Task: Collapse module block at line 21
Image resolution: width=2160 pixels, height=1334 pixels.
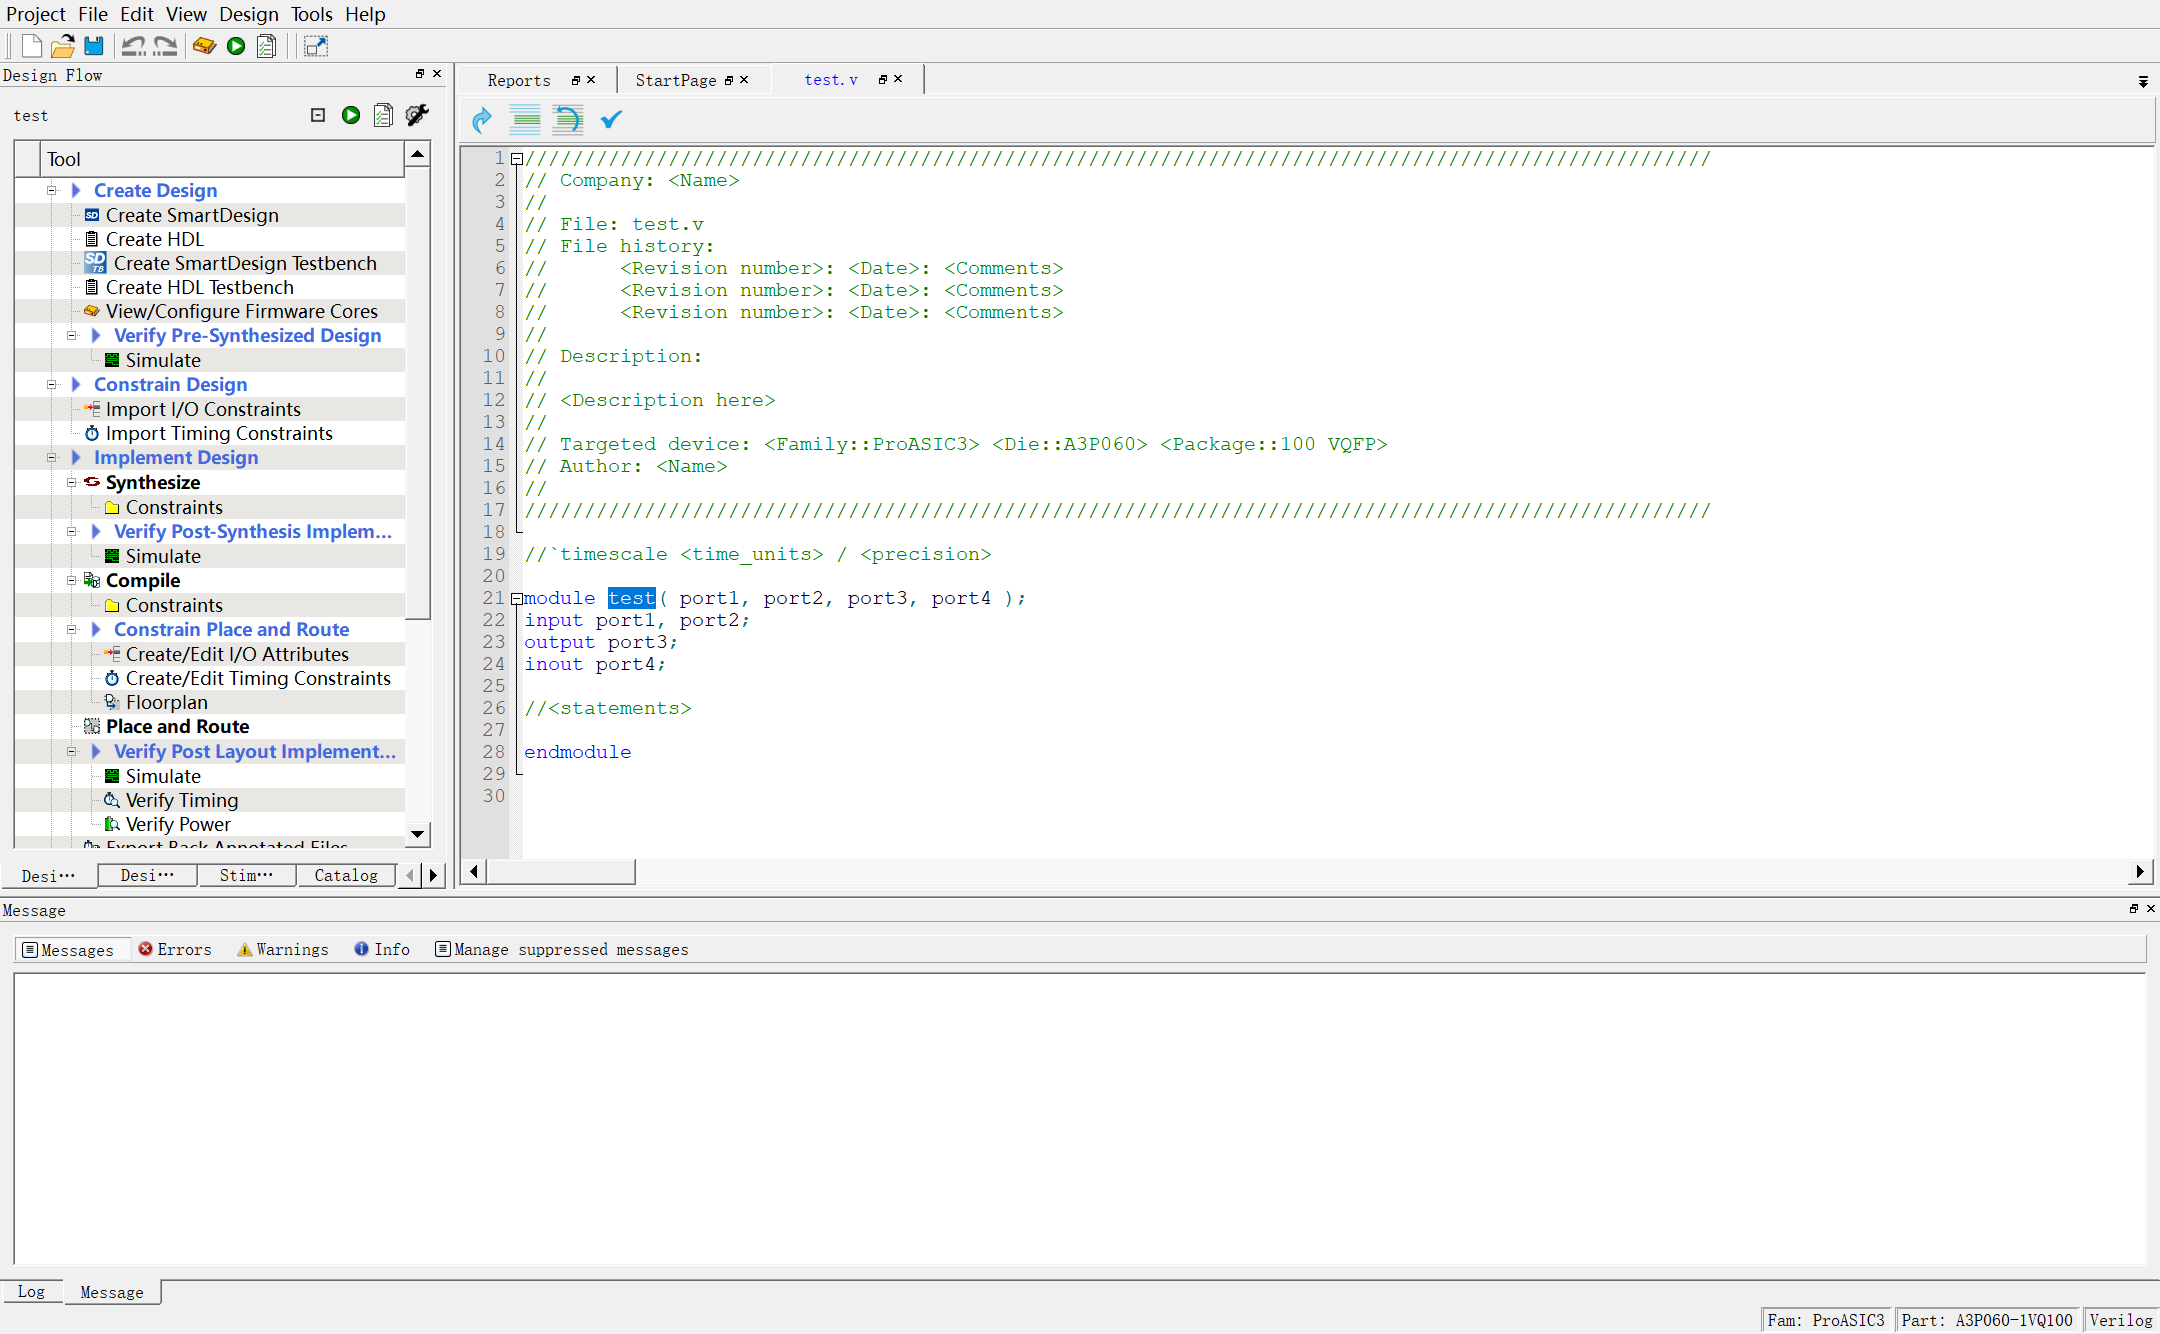Action: pos(517,598)
